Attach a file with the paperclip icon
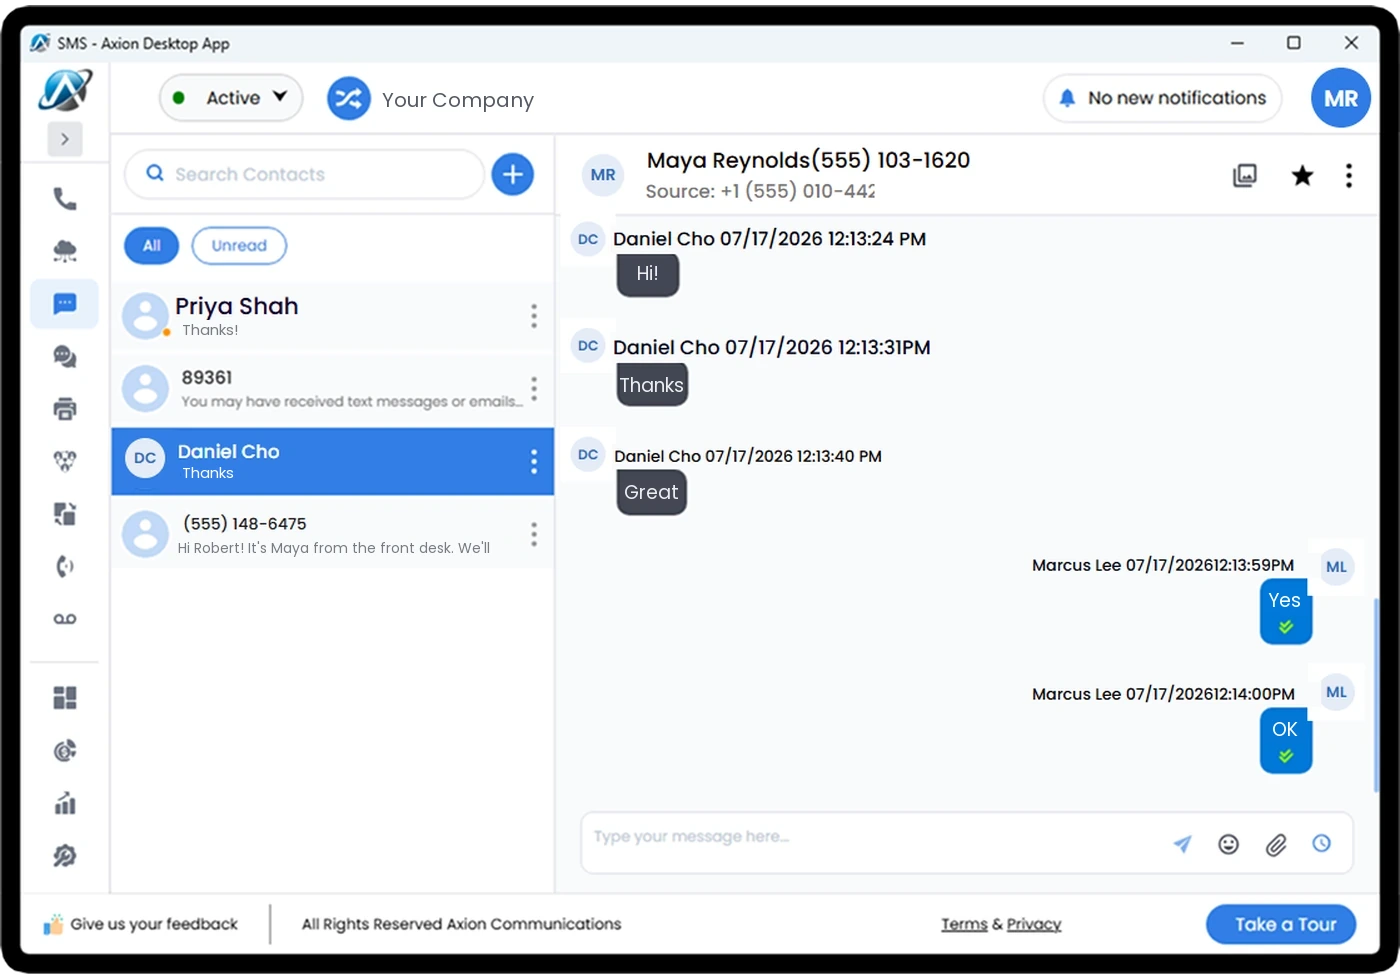Screen dimensions: 1400x980 coord(1276,845)
